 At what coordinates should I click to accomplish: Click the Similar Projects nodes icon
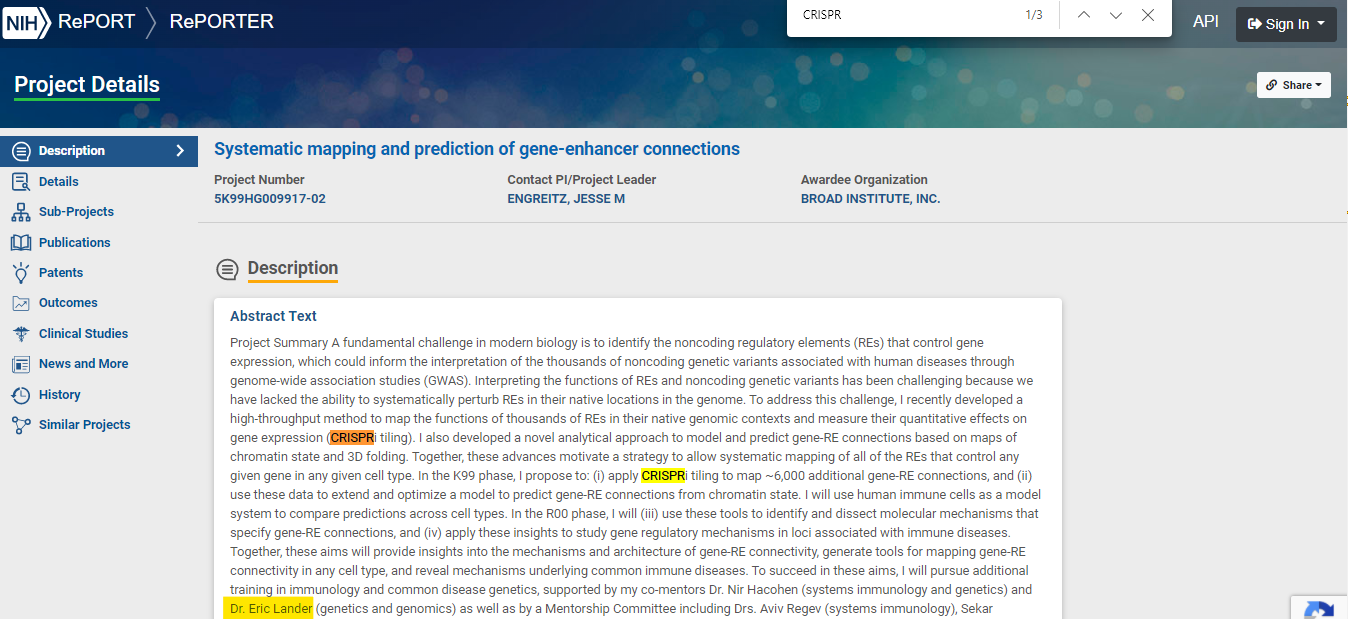tap(21, 425)
